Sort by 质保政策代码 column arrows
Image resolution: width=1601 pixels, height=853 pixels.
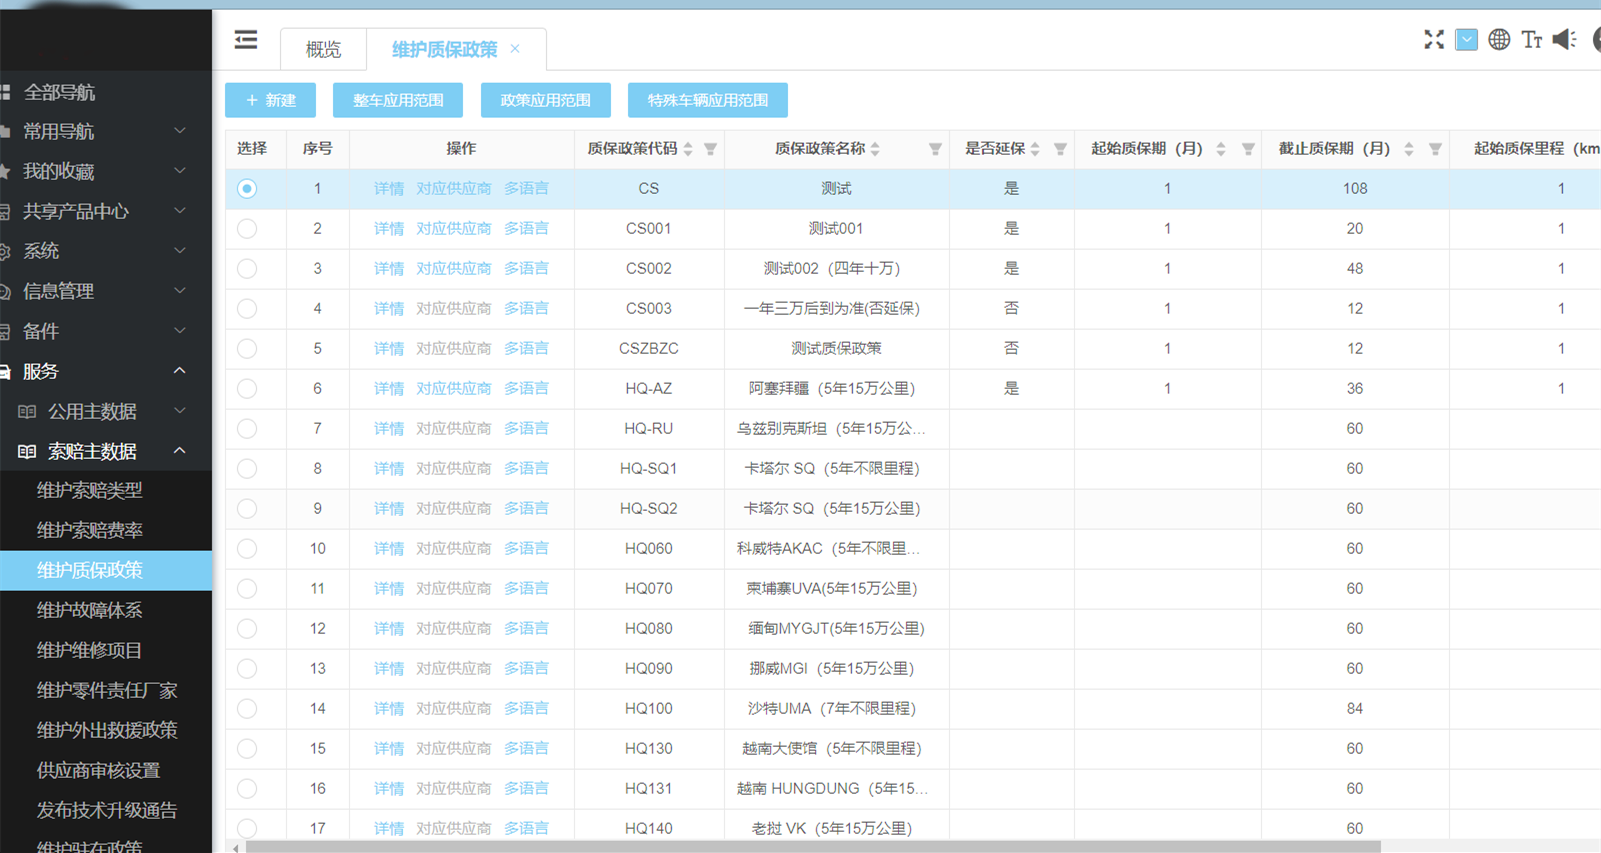point(688,149)
